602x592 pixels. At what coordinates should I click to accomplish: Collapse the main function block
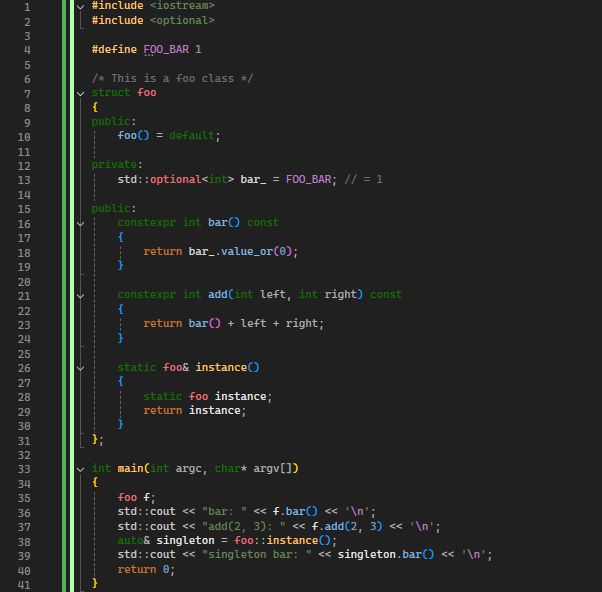pos(81,469)
